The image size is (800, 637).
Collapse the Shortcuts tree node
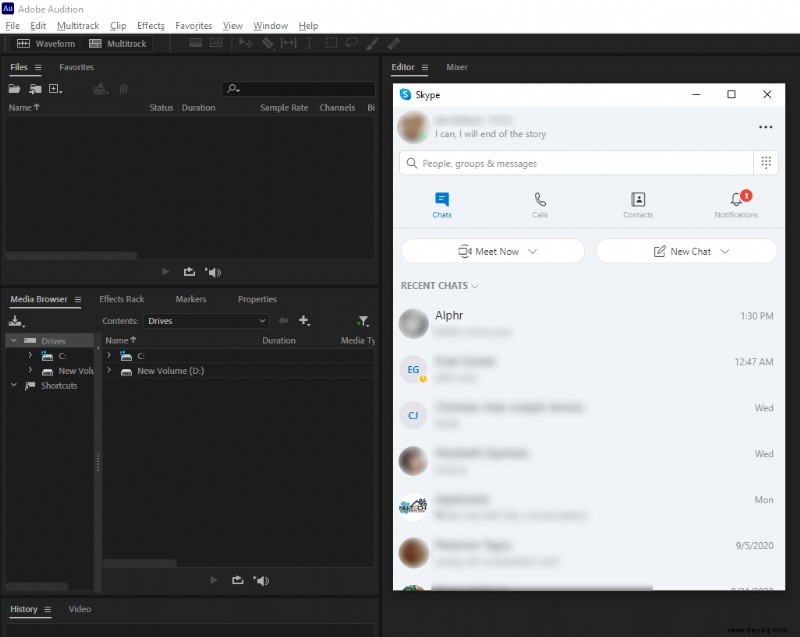click(x=14, y=385)
